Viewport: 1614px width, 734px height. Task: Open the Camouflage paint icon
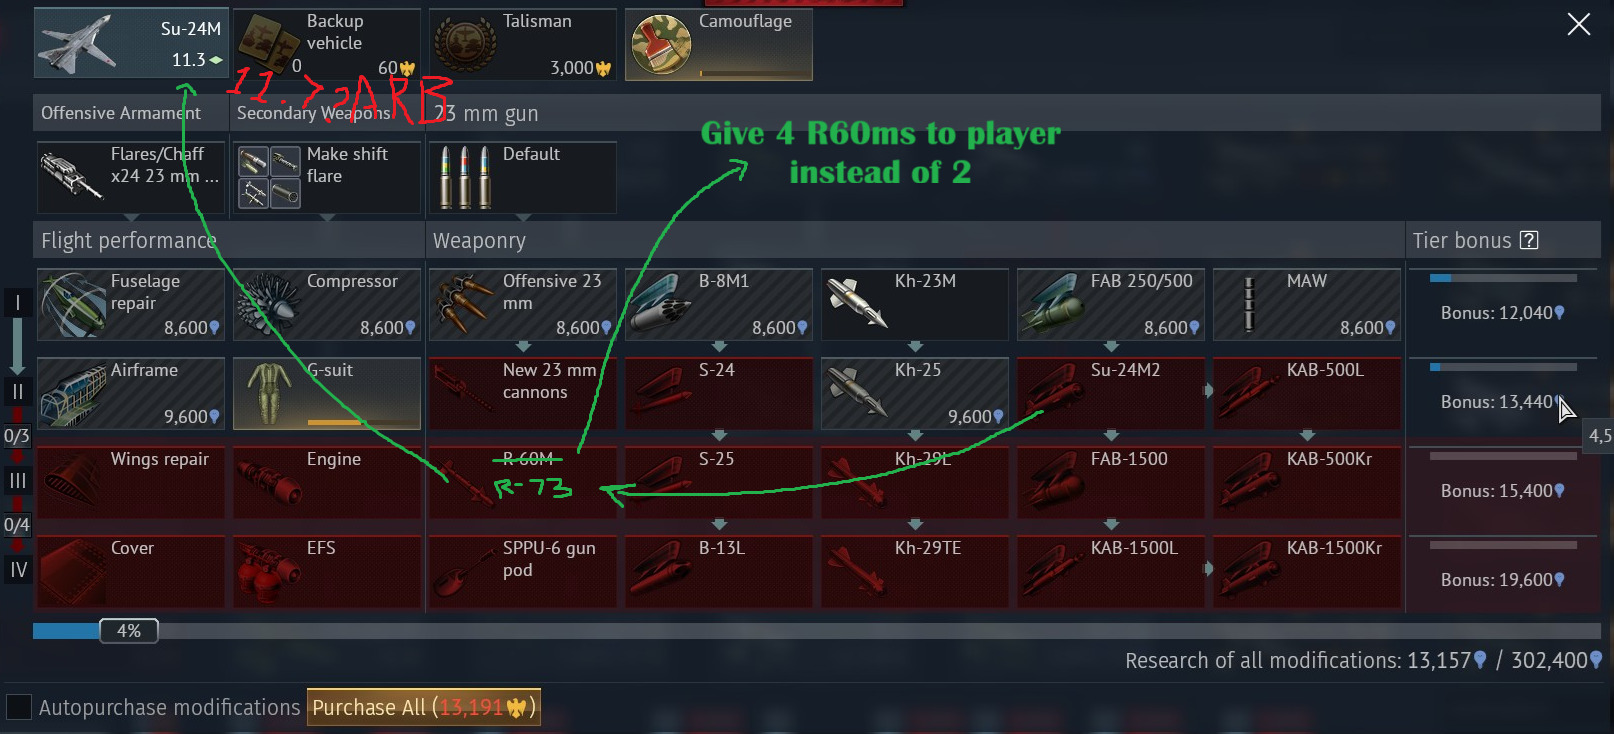[x=662, y=44]
